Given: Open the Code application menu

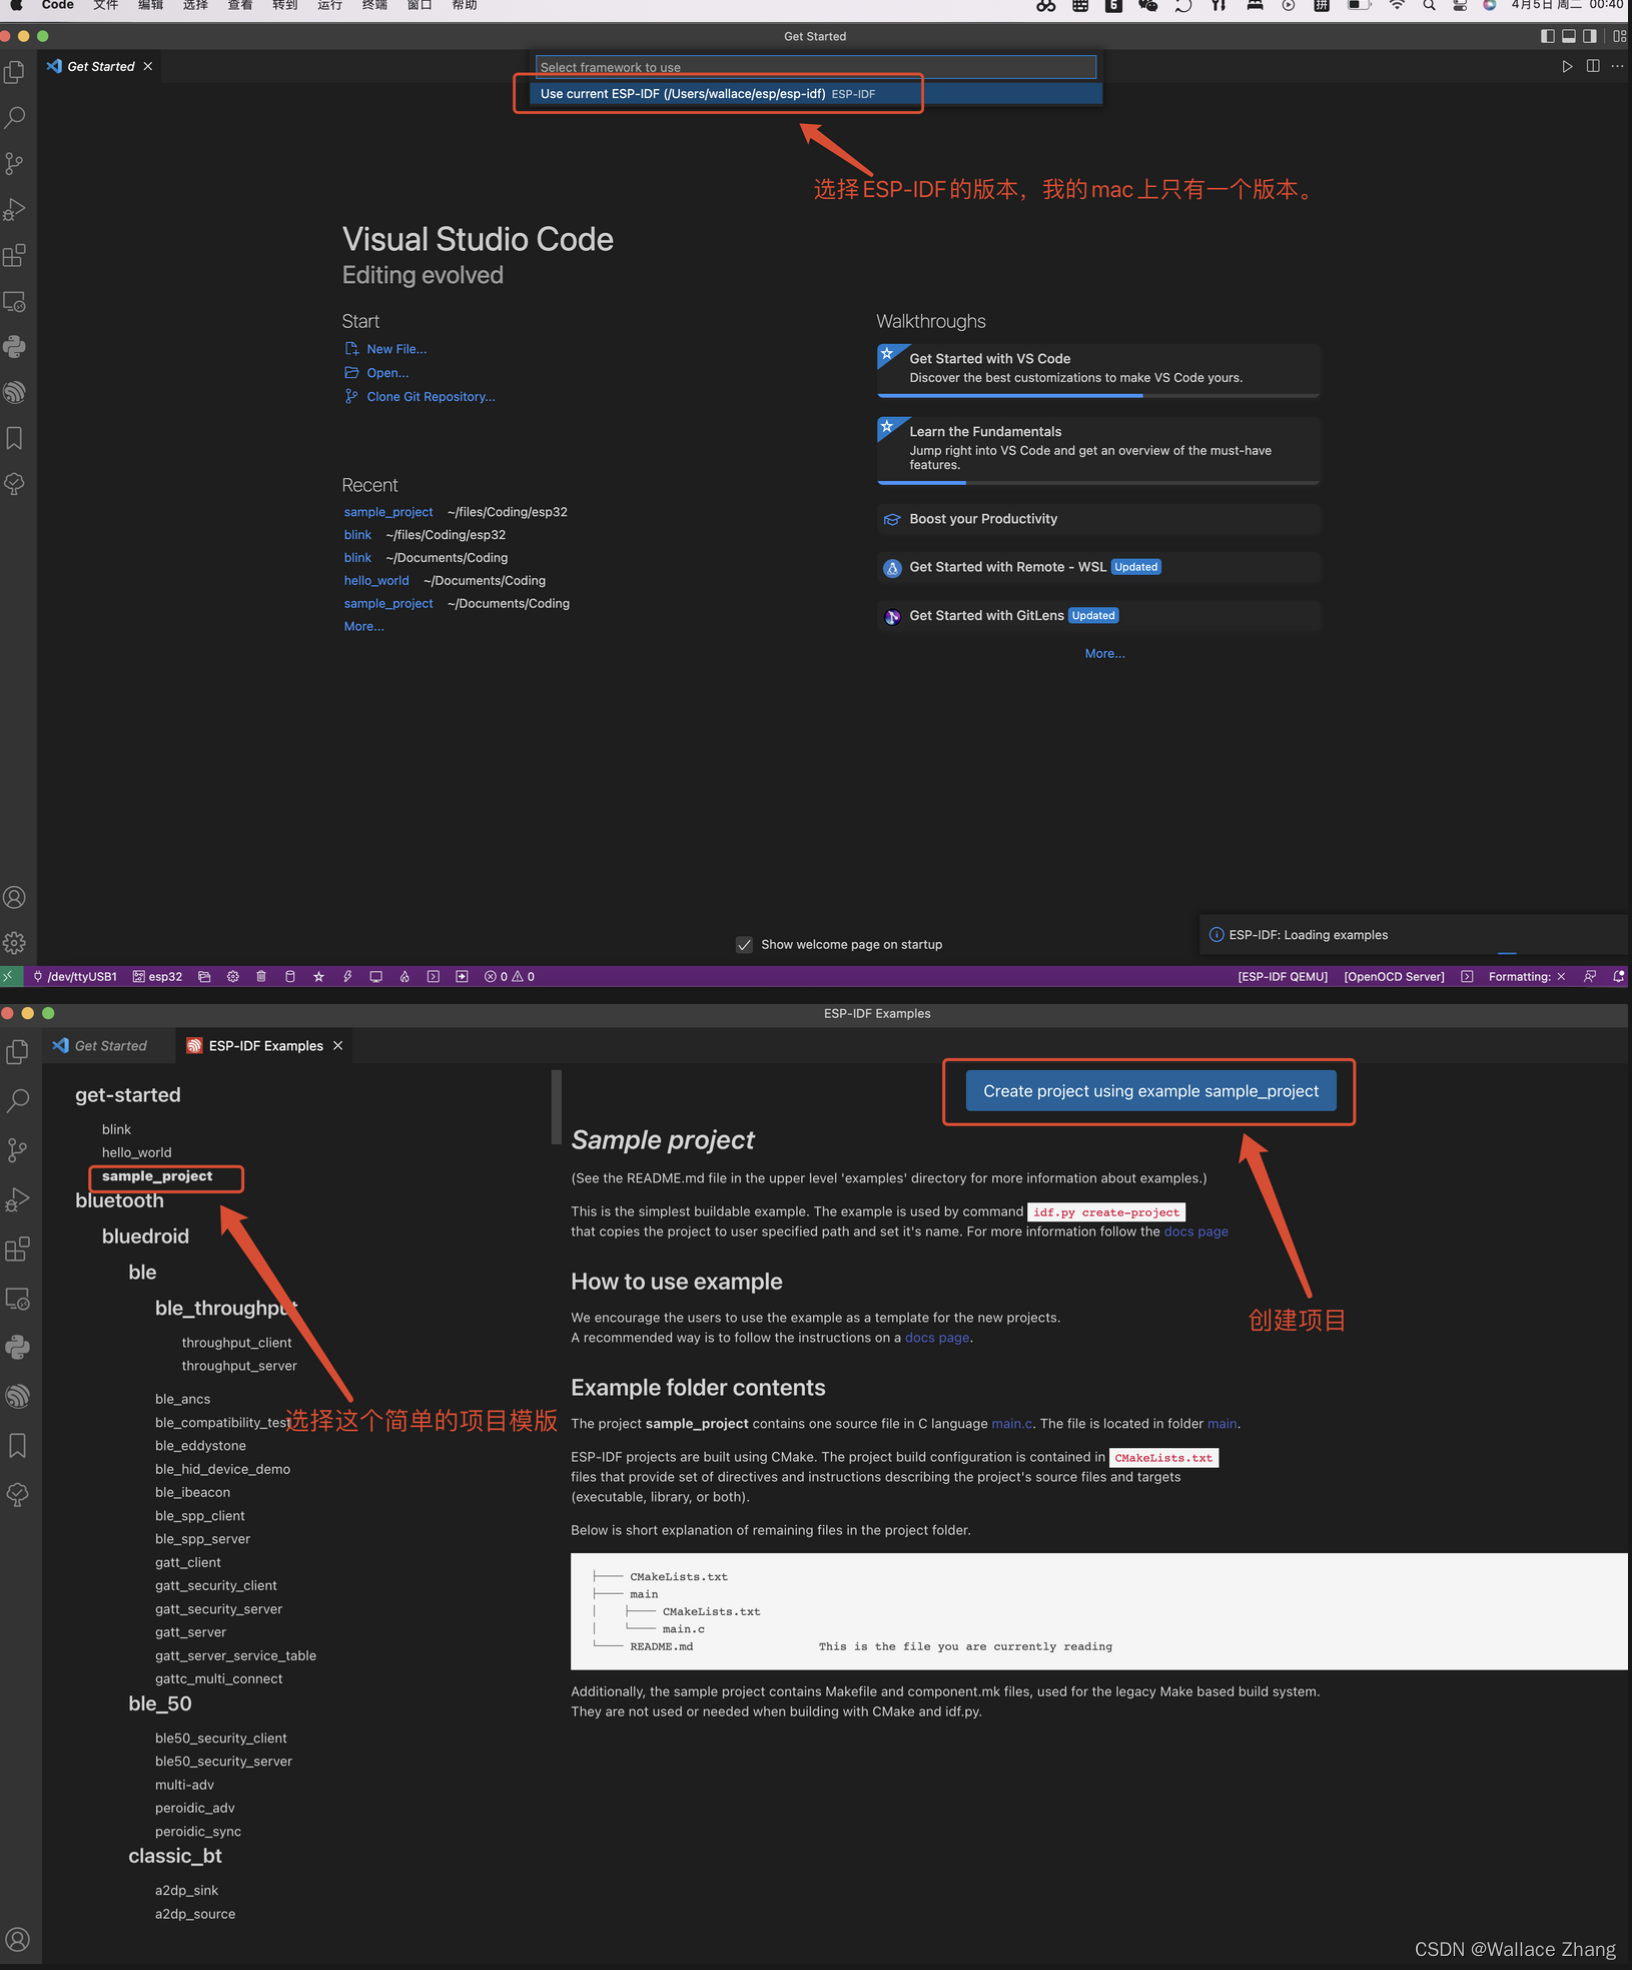Looking at the screenshot, I should [58, 6].
